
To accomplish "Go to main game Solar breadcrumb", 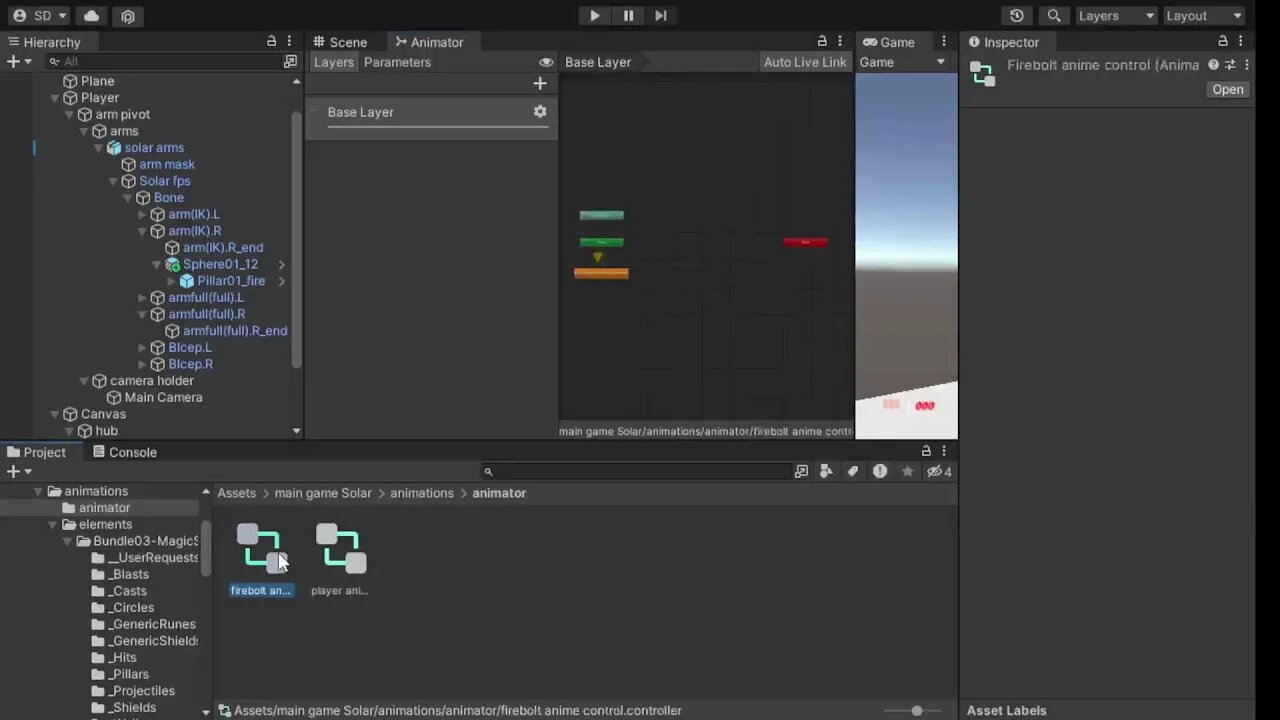I will point(323,493).
